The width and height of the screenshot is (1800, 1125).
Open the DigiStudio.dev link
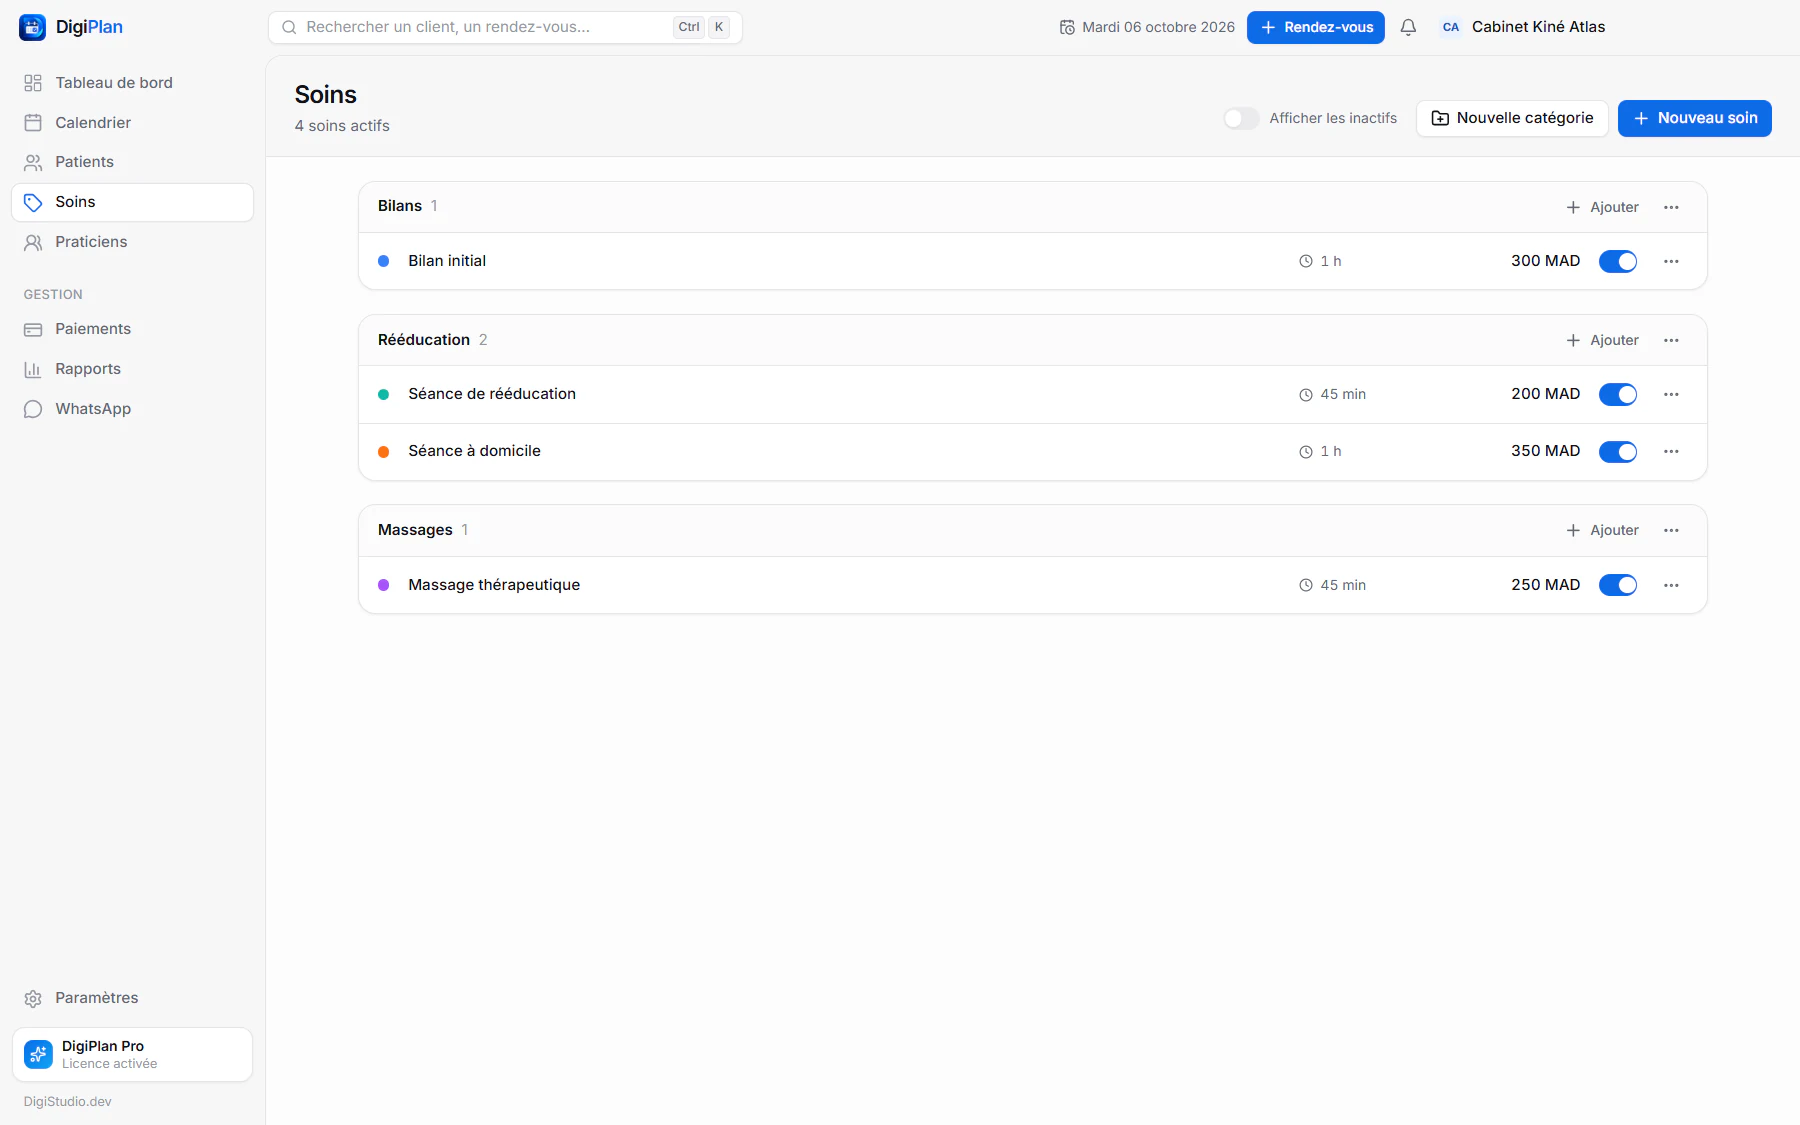68,1101
